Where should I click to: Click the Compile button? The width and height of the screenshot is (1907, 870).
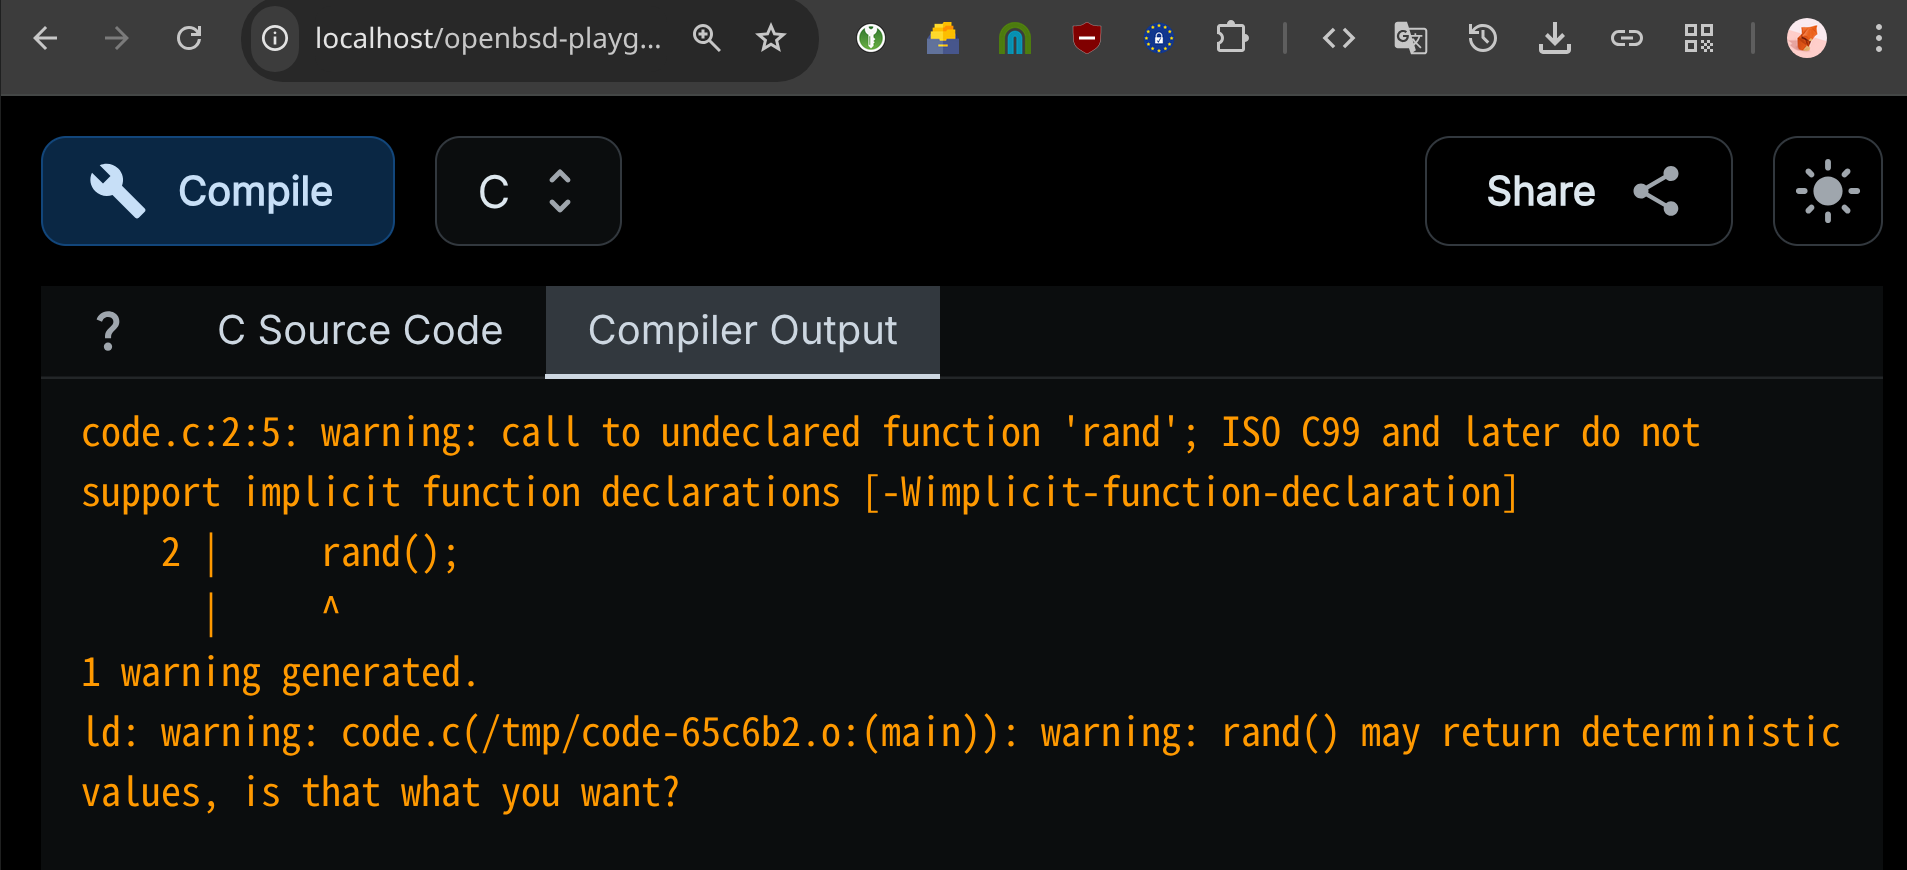pyautogui.click(x=218, y=191)
